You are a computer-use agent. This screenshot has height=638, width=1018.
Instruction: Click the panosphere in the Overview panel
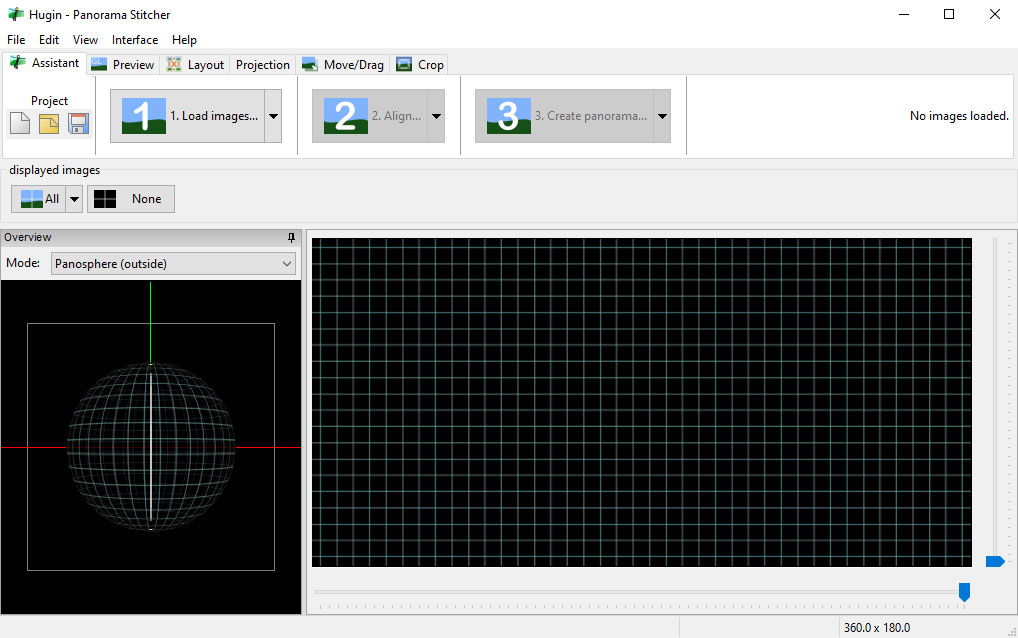pos(150,445)
